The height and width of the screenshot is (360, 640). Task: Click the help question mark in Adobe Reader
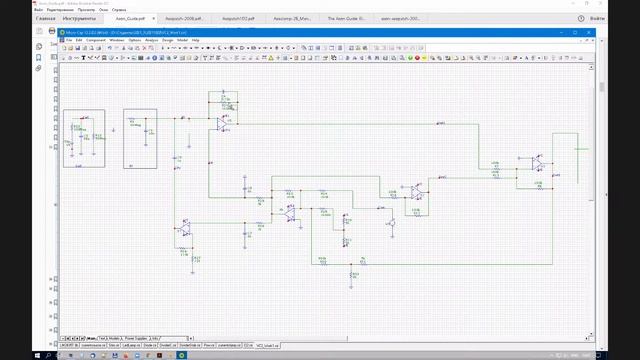[581, 18]
